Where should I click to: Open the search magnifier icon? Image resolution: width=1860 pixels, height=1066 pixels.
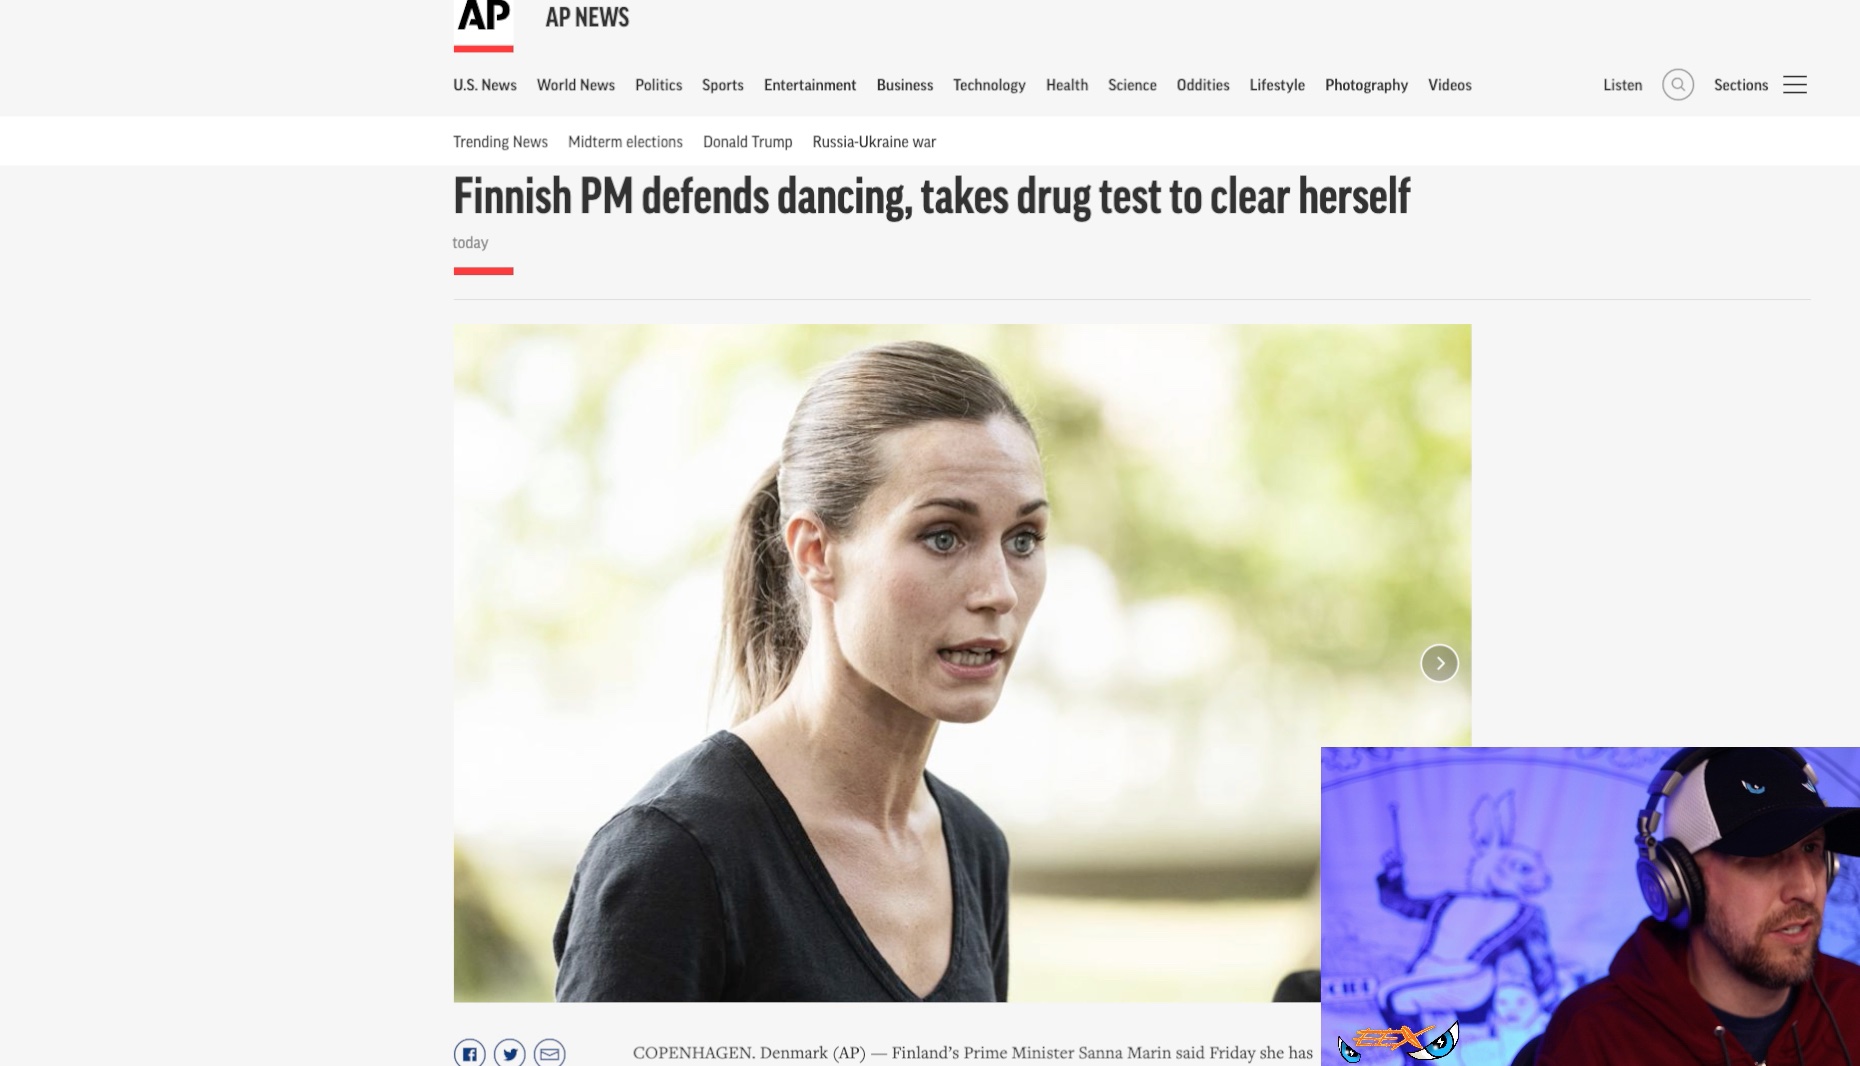[x=1678, y=85]
